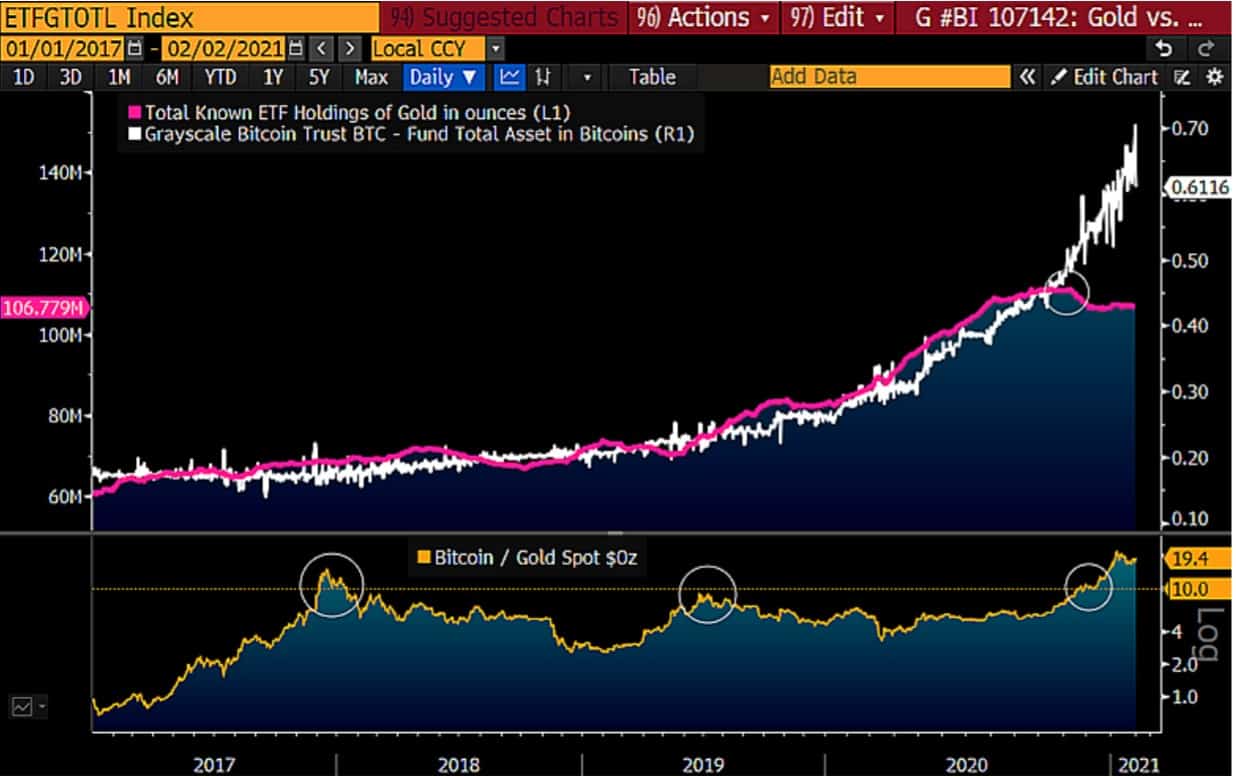Expand the chart style dropdown arrow
Image resolution: width=1236 pixels, height=777 pixels.
click(588, 77)
